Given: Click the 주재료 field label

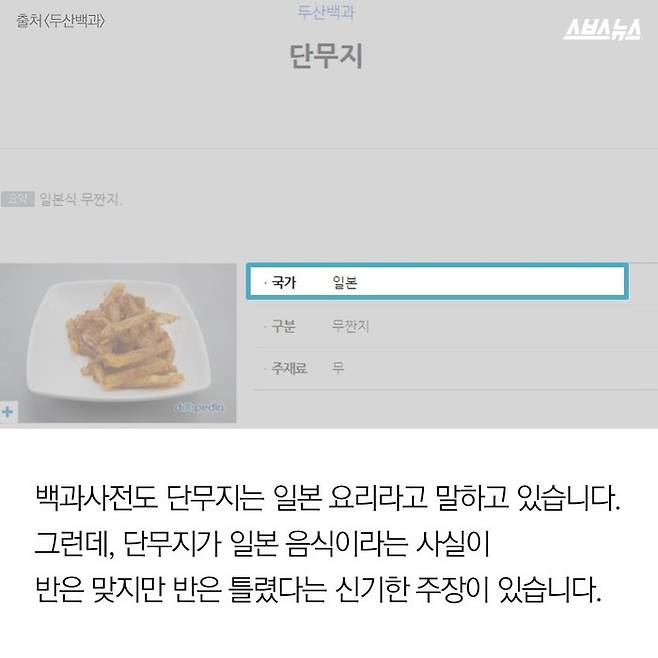Looking at the screenshot, I should tap(289, 368).
